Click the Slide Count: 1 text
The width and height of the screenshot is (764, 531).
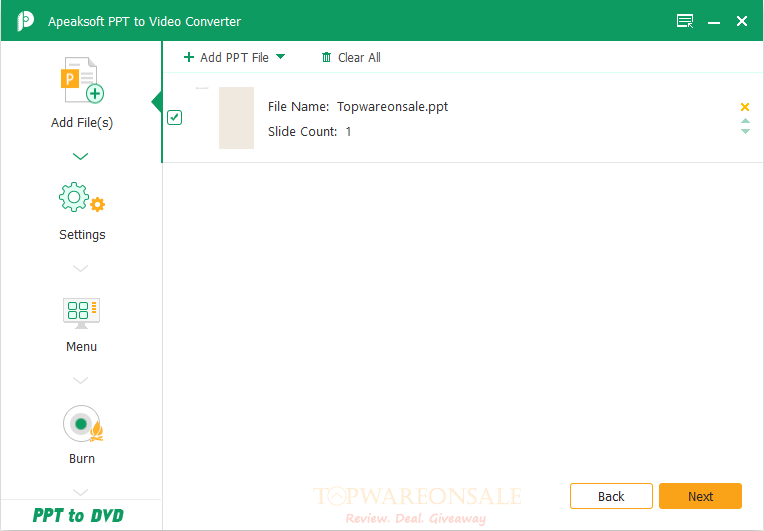pos(309,132)
